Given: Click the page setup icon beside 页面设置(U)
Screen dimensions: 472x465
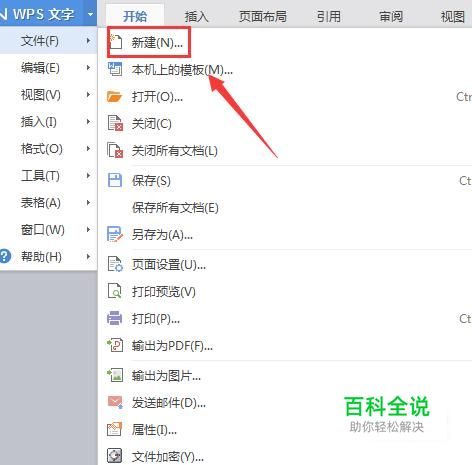Looking at the screenshot, I should 115,264.
